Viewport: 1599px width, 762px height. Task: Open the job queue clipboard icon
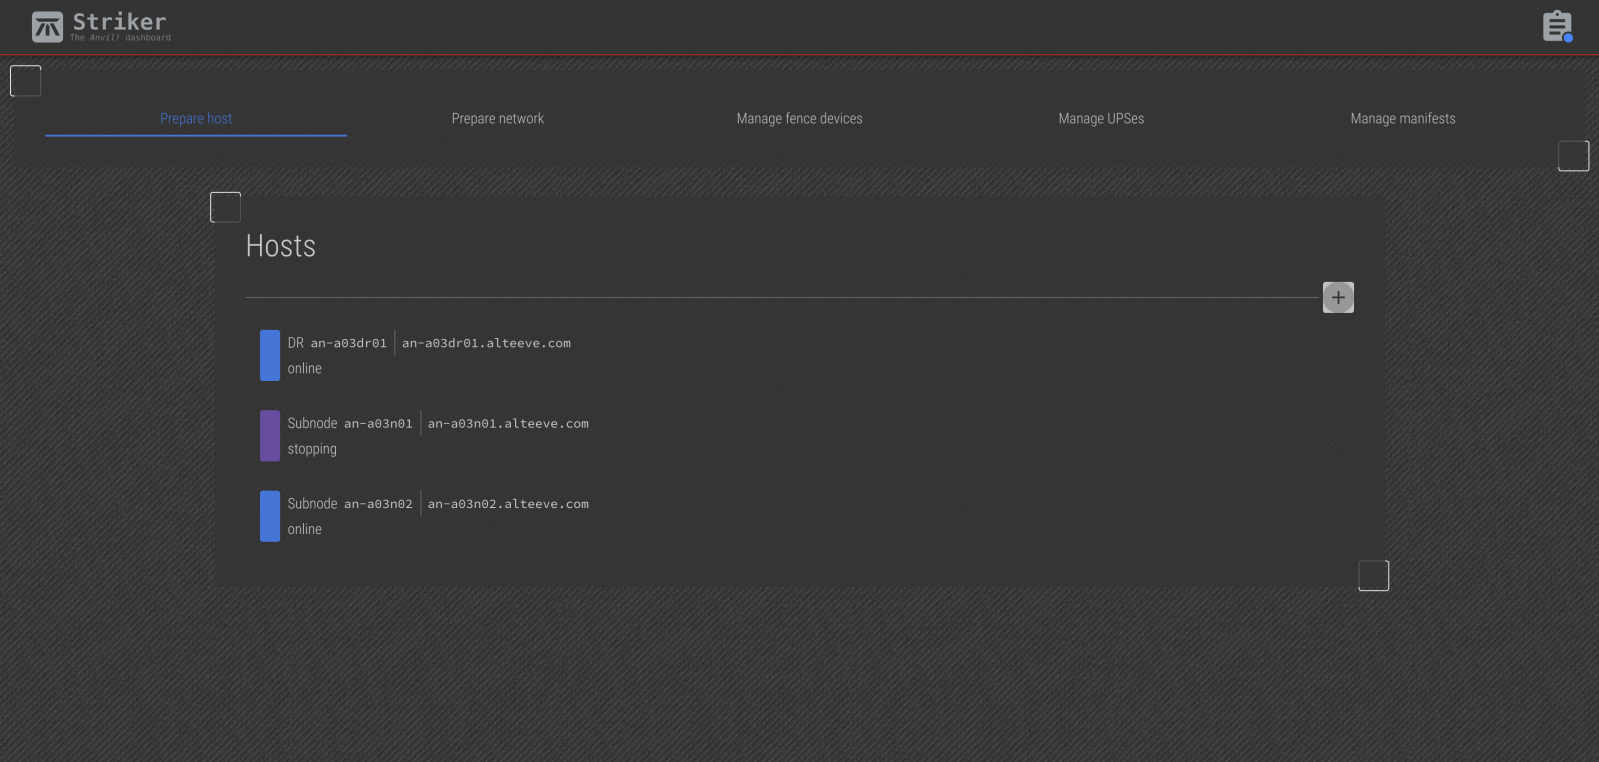1556,26
